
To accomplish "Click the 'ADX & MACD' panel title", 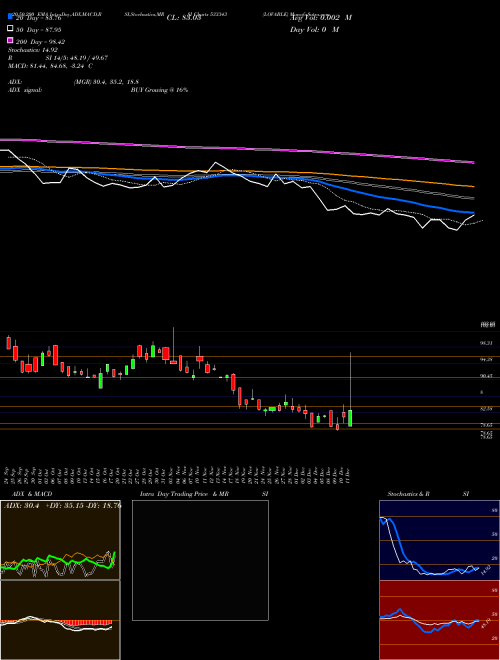I will 32,494.
